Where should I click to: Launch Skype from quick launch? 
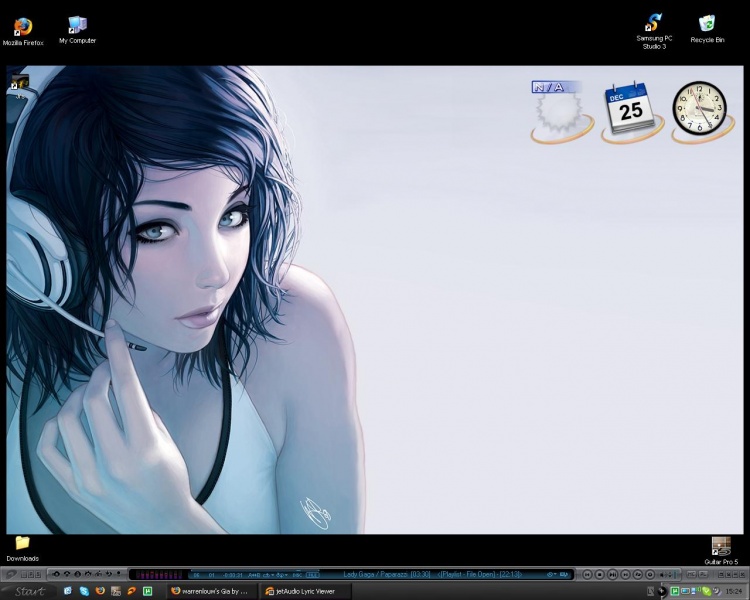click(x=84, y=591)
